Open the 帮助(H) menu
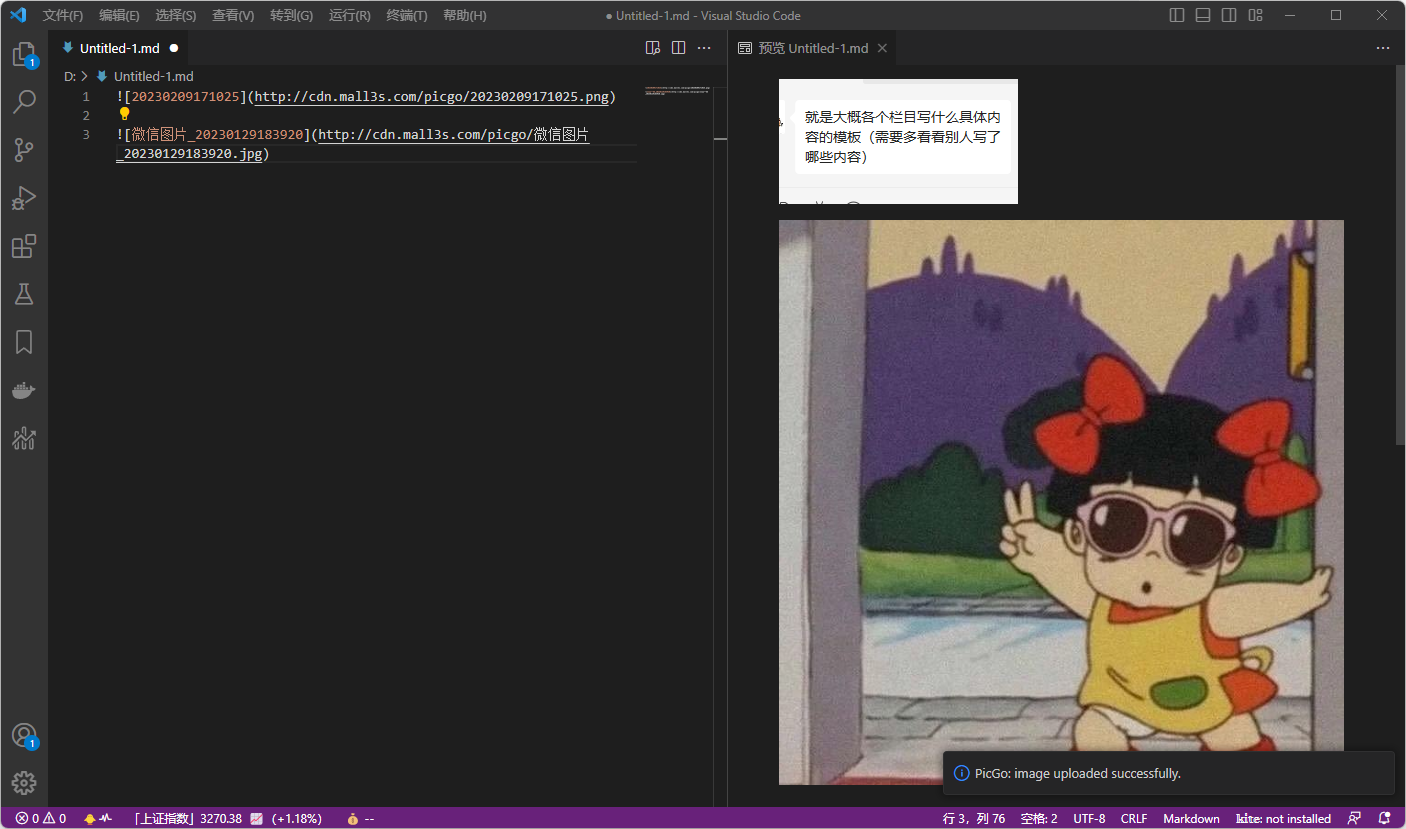Screen dimensions: 1406x829 [x=465, y=16]
